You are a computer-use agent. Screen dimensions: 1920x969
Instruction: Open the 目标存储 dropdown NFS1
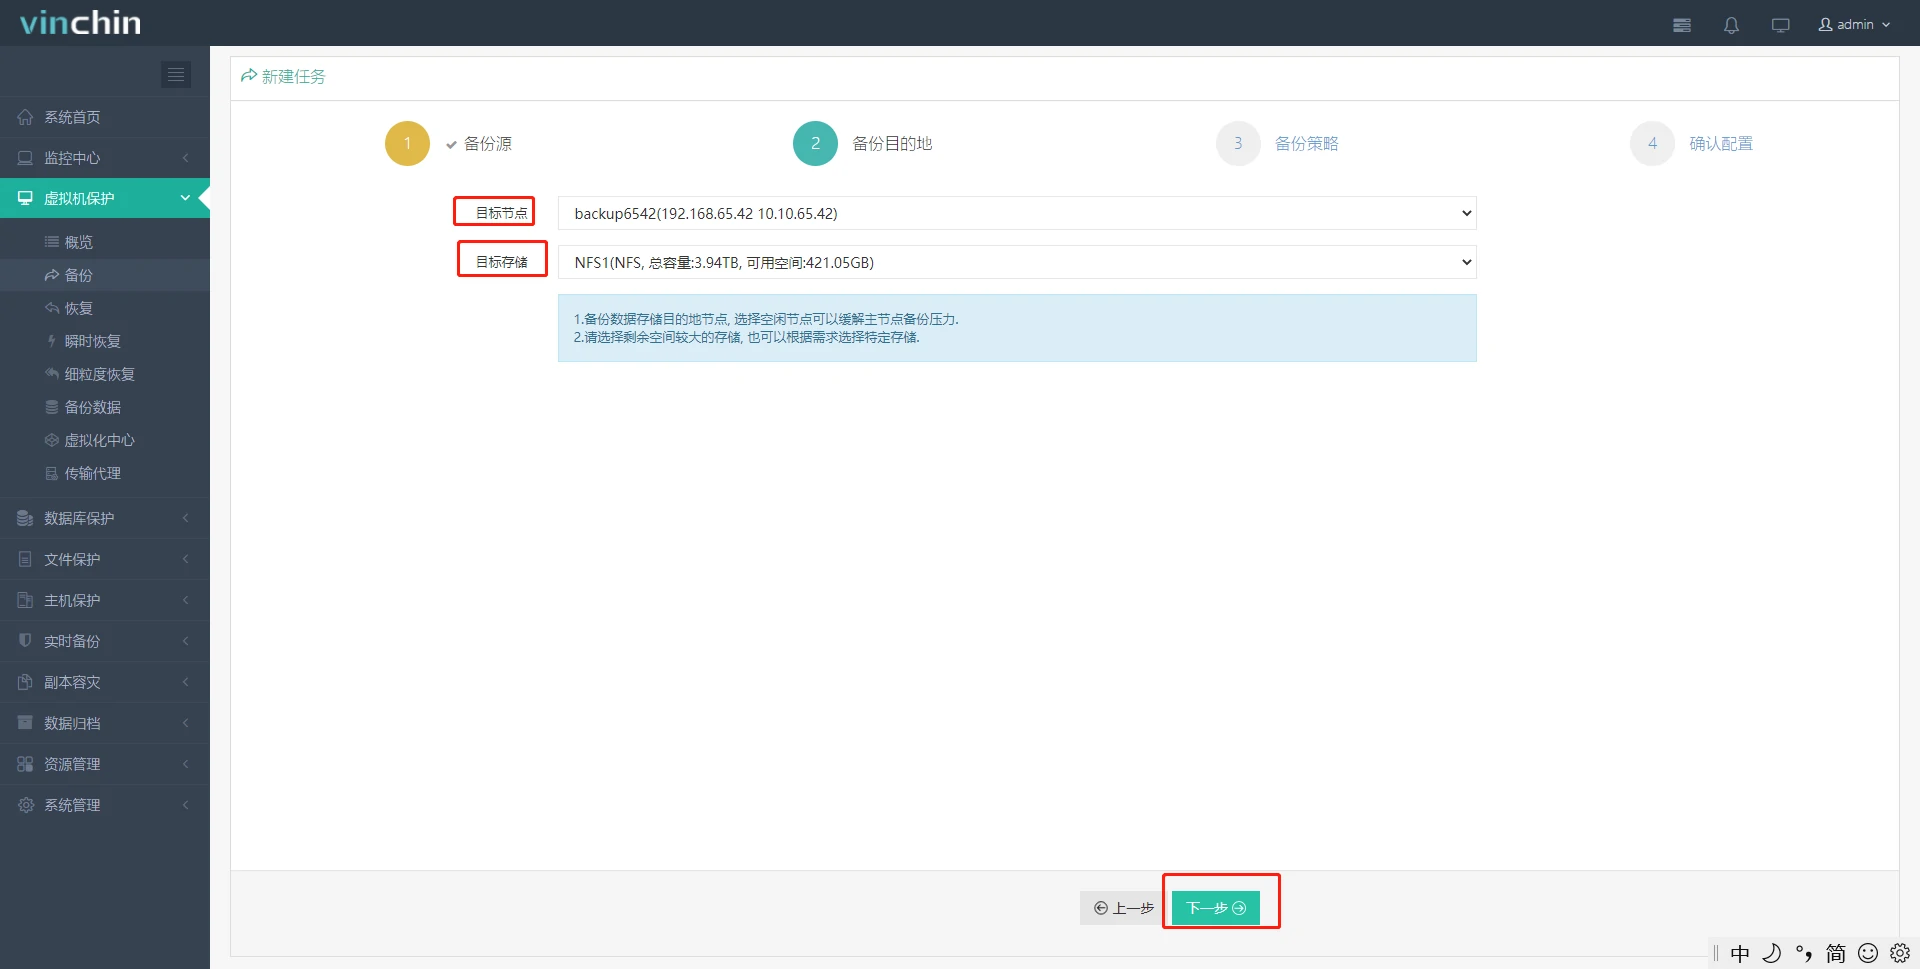(1017, 262)
